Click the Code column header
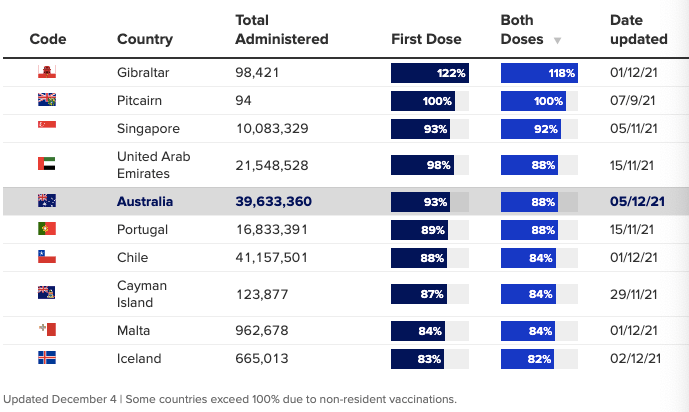Screen dimensions: 689x412 (48, 39)
